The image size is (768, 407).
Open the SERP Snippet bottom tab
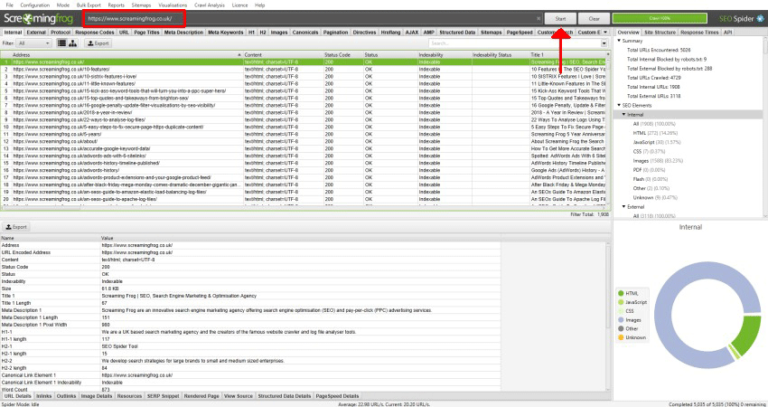pyautogui.click(x=163, y=396)
